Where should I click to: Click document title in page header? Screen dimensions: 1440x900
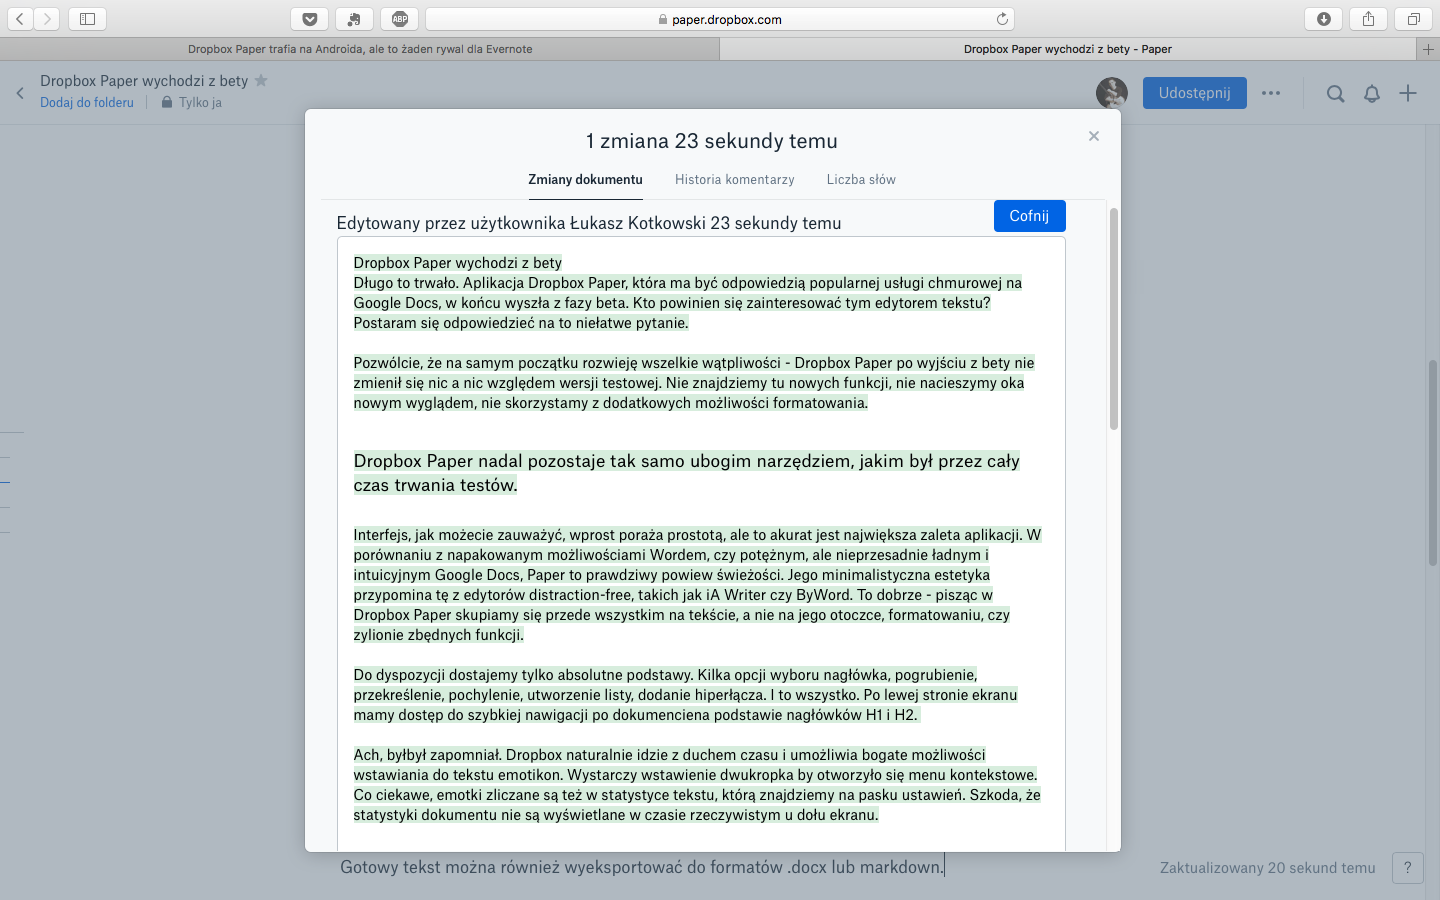pyautogui.click(x=144, y=80)
